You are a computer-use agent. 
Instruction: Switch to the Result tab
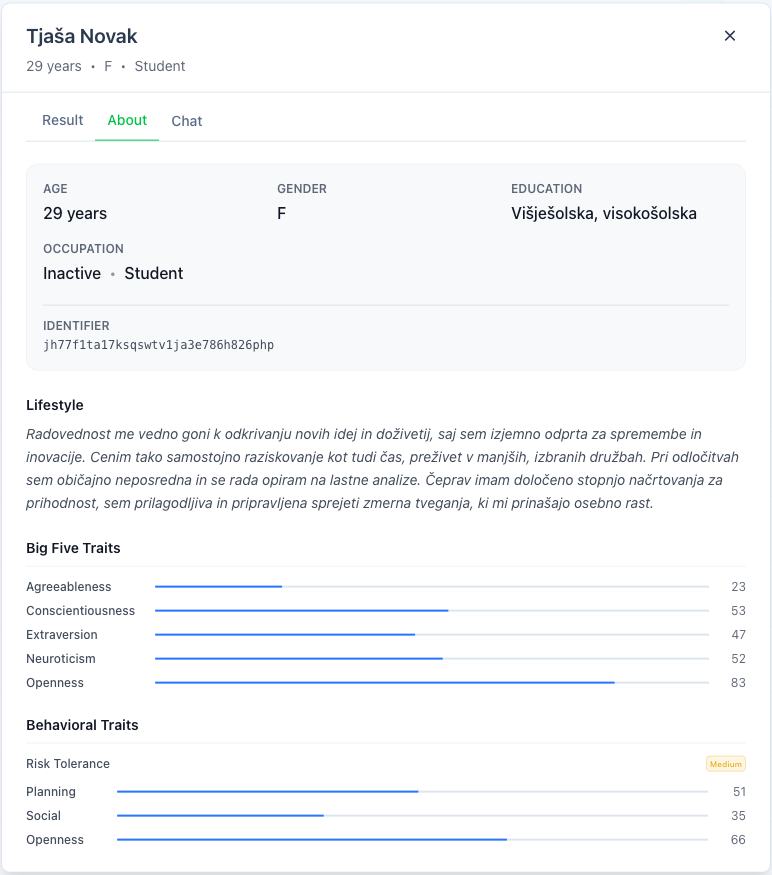click(x=62, y=120)
